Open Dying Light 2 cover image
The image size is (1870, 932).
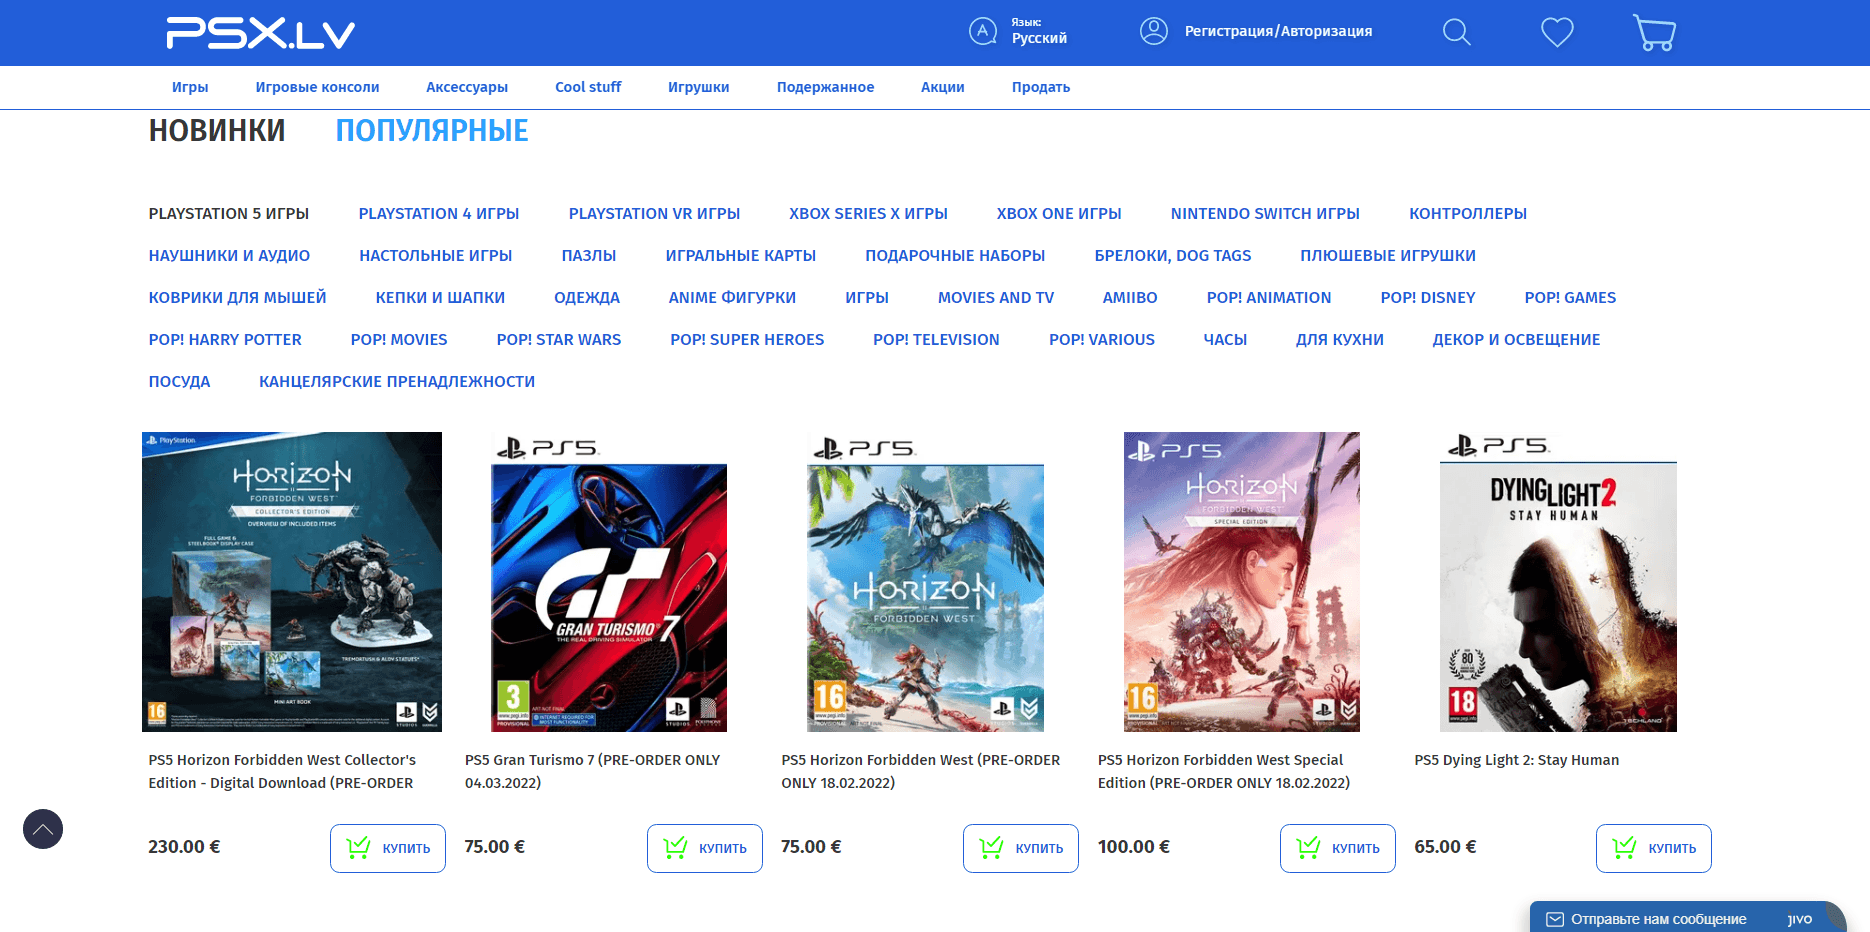pos(1558,582)
